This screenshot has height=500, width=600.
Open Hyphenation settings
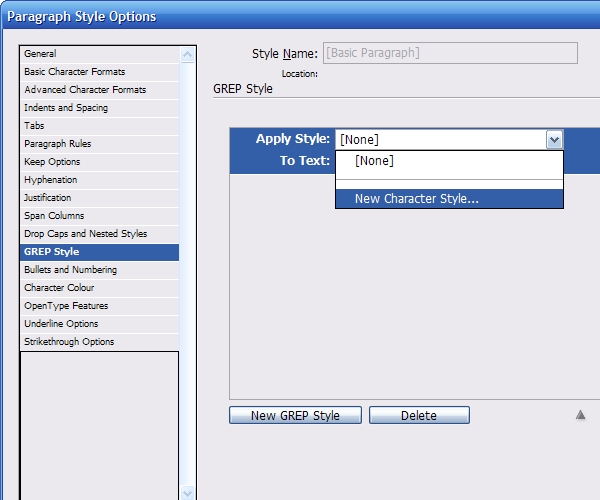[99, 180]
